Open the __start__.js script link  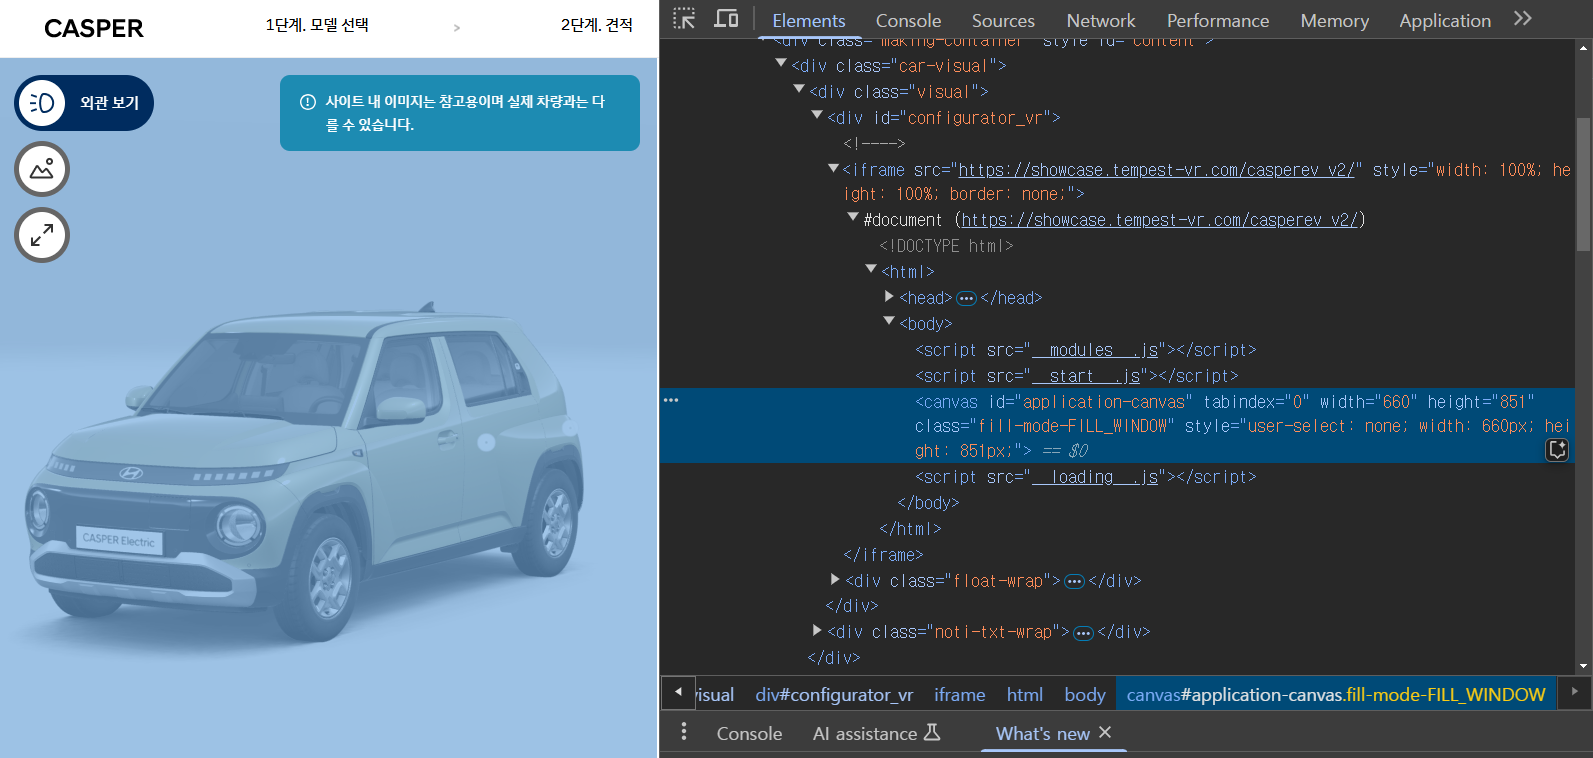[x=1085, y=376]
